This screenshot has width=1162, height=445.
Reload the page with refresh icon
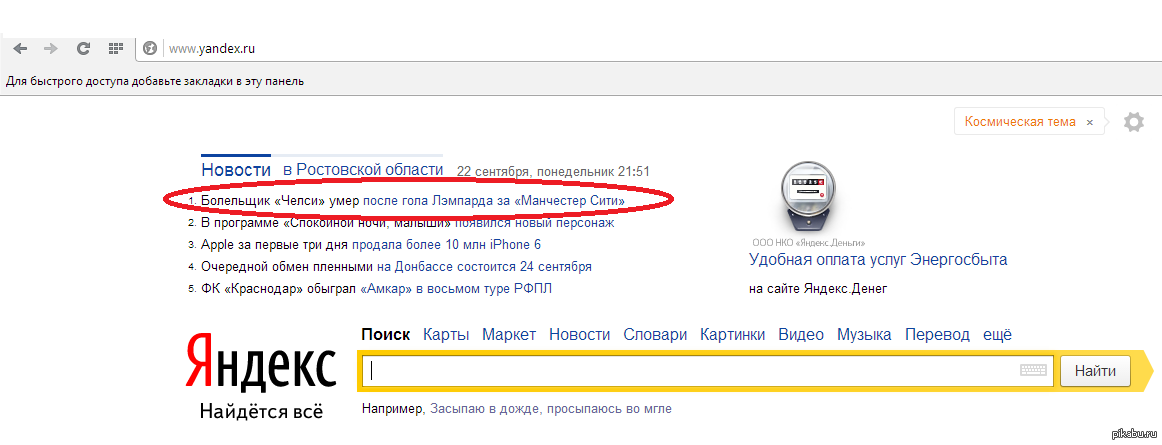(x=84, y=48)
